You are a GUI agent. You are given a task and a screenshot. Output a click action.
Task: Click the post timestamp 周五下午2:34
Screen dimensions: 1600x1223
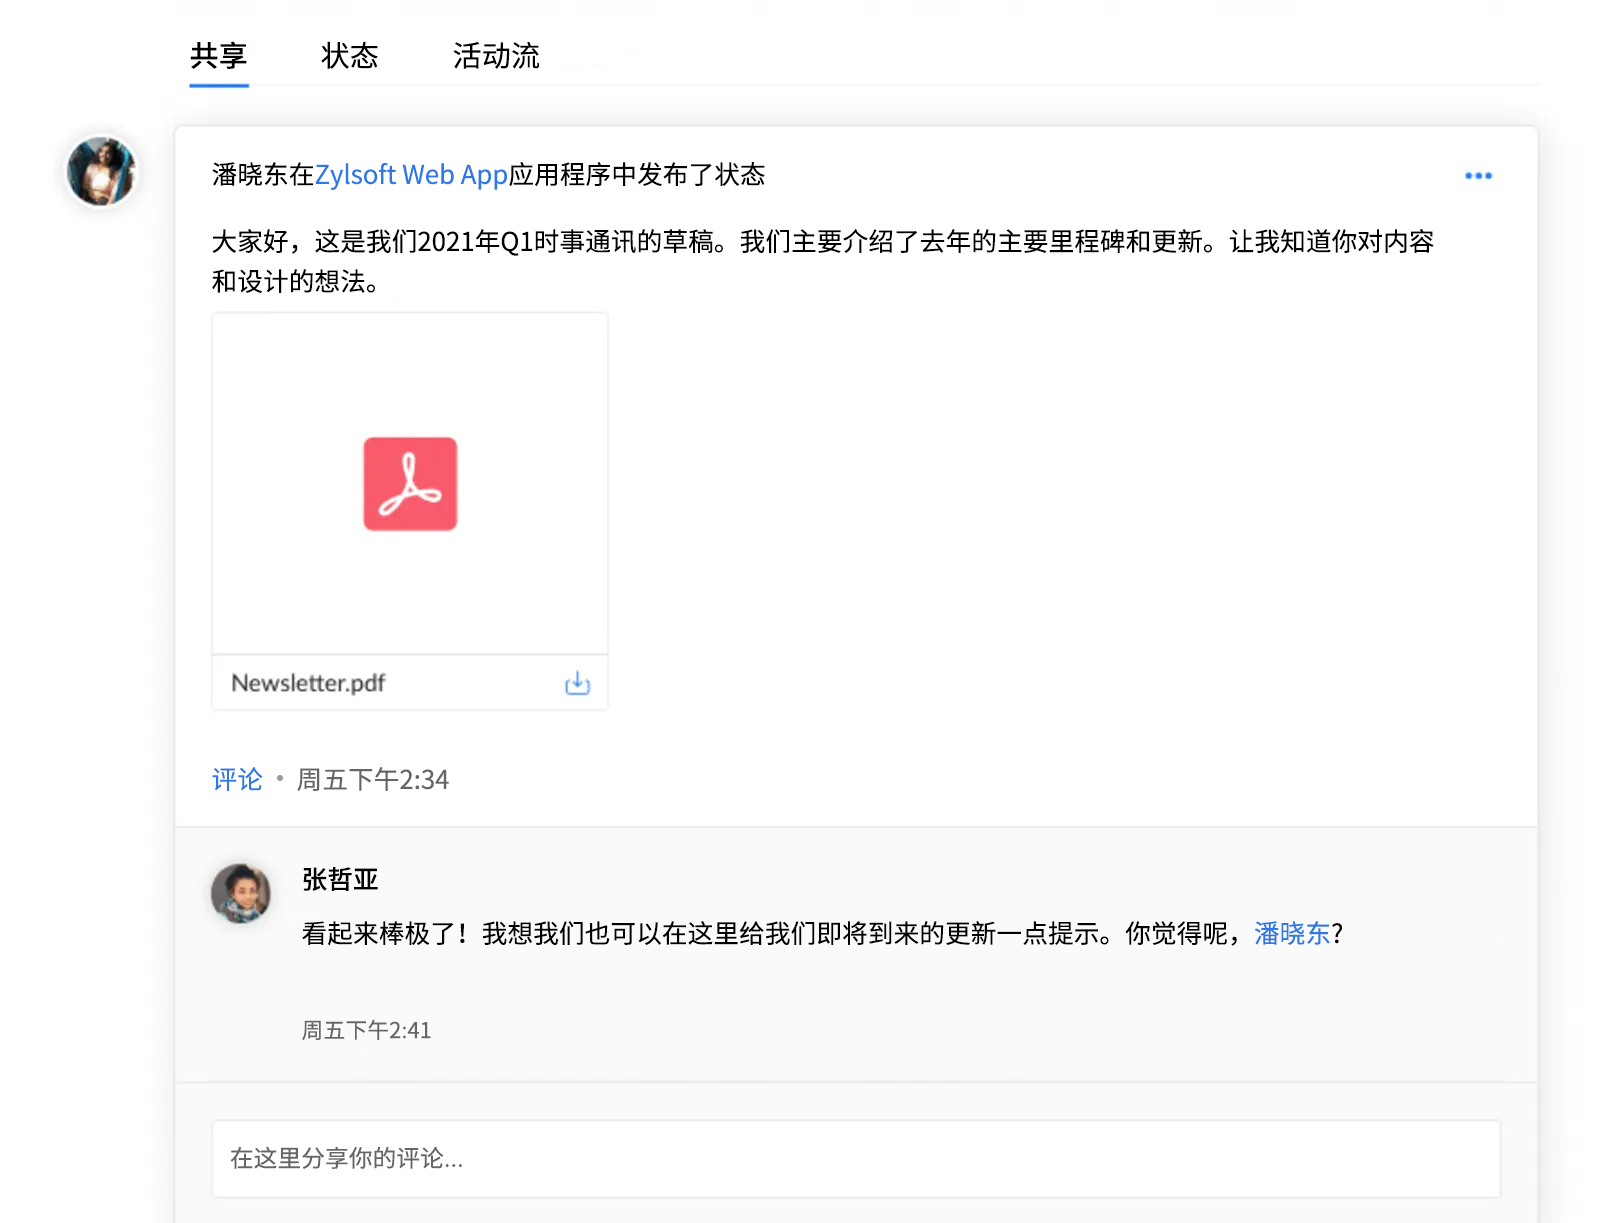pyautogui.click(x=372, y=780)
